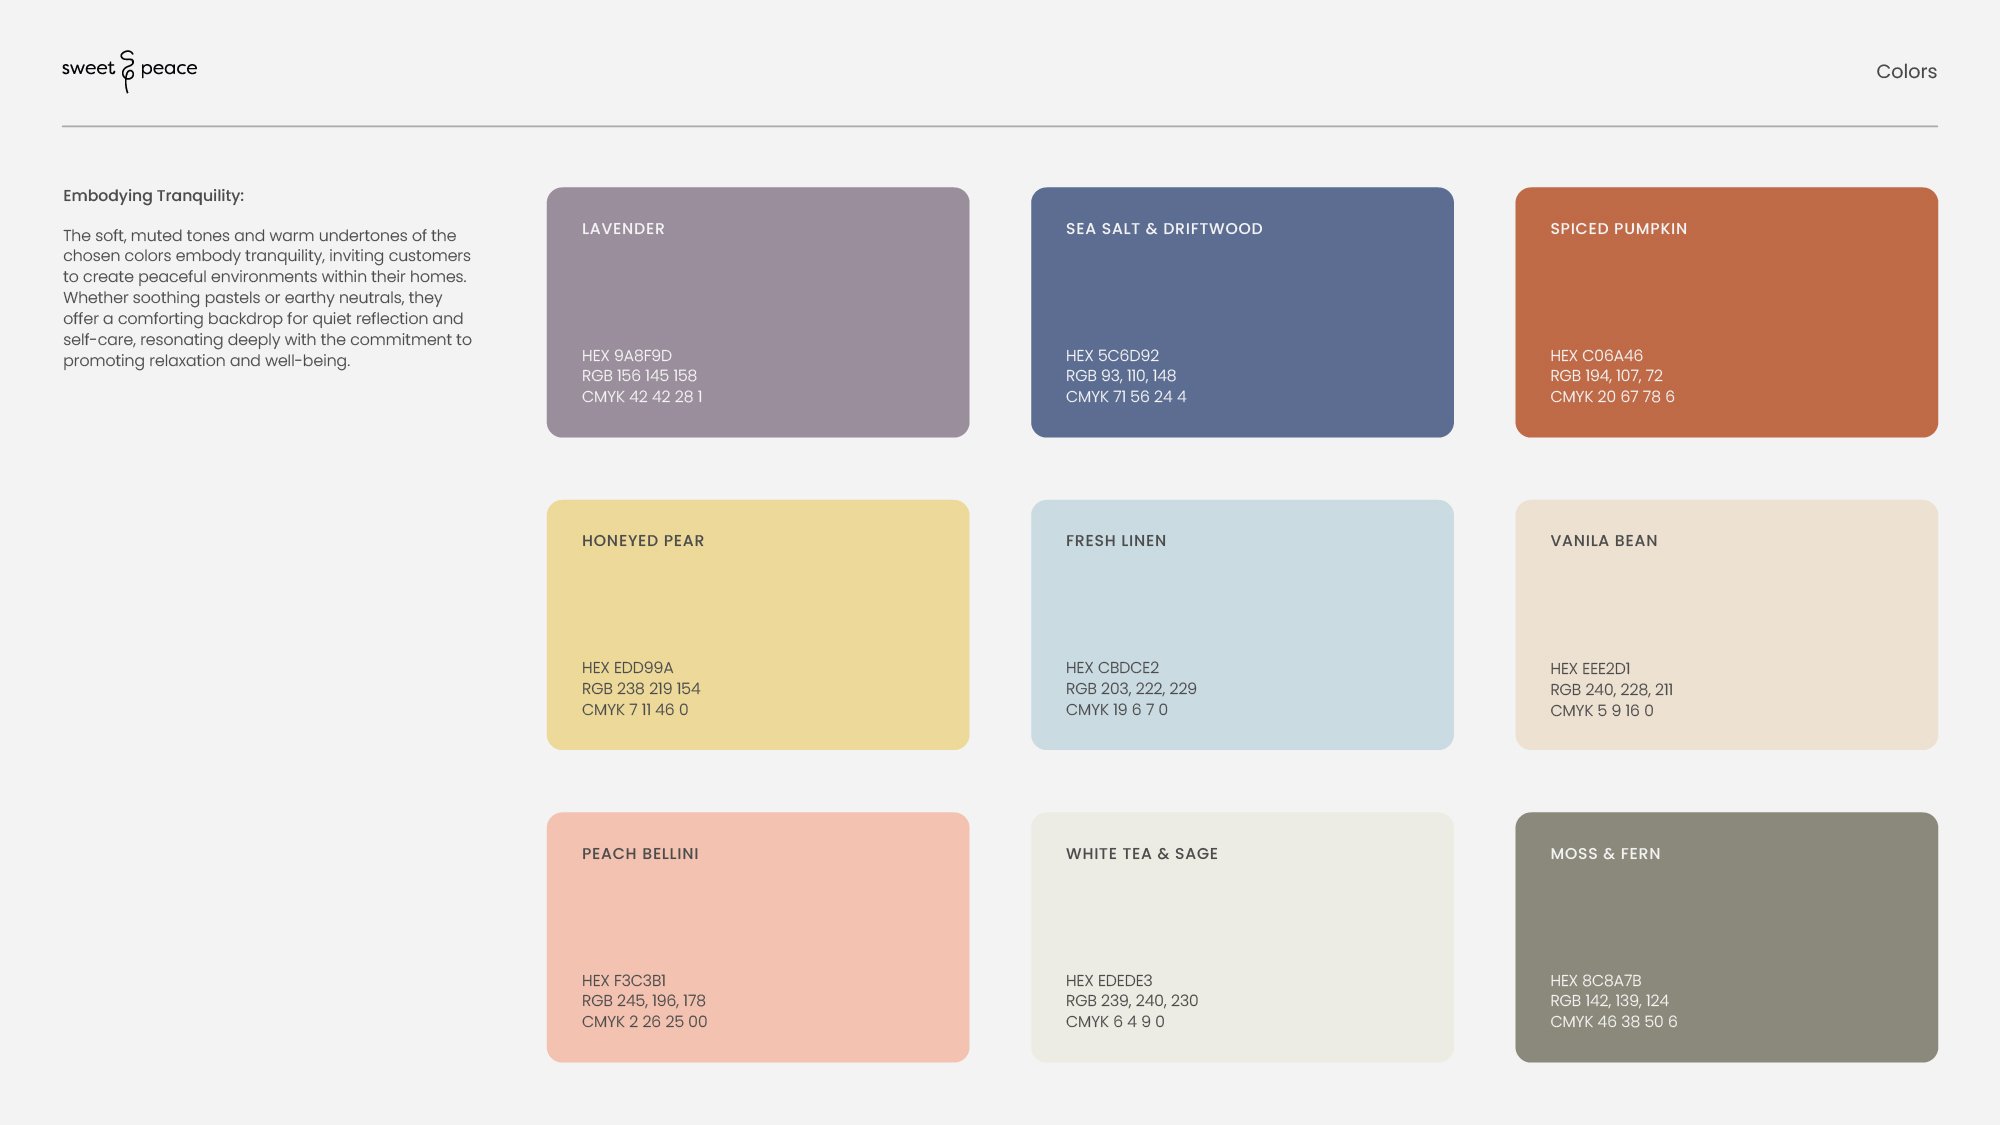Click the tranquility description paragraph
2000x1125 pixels.
tap(267, 298)
